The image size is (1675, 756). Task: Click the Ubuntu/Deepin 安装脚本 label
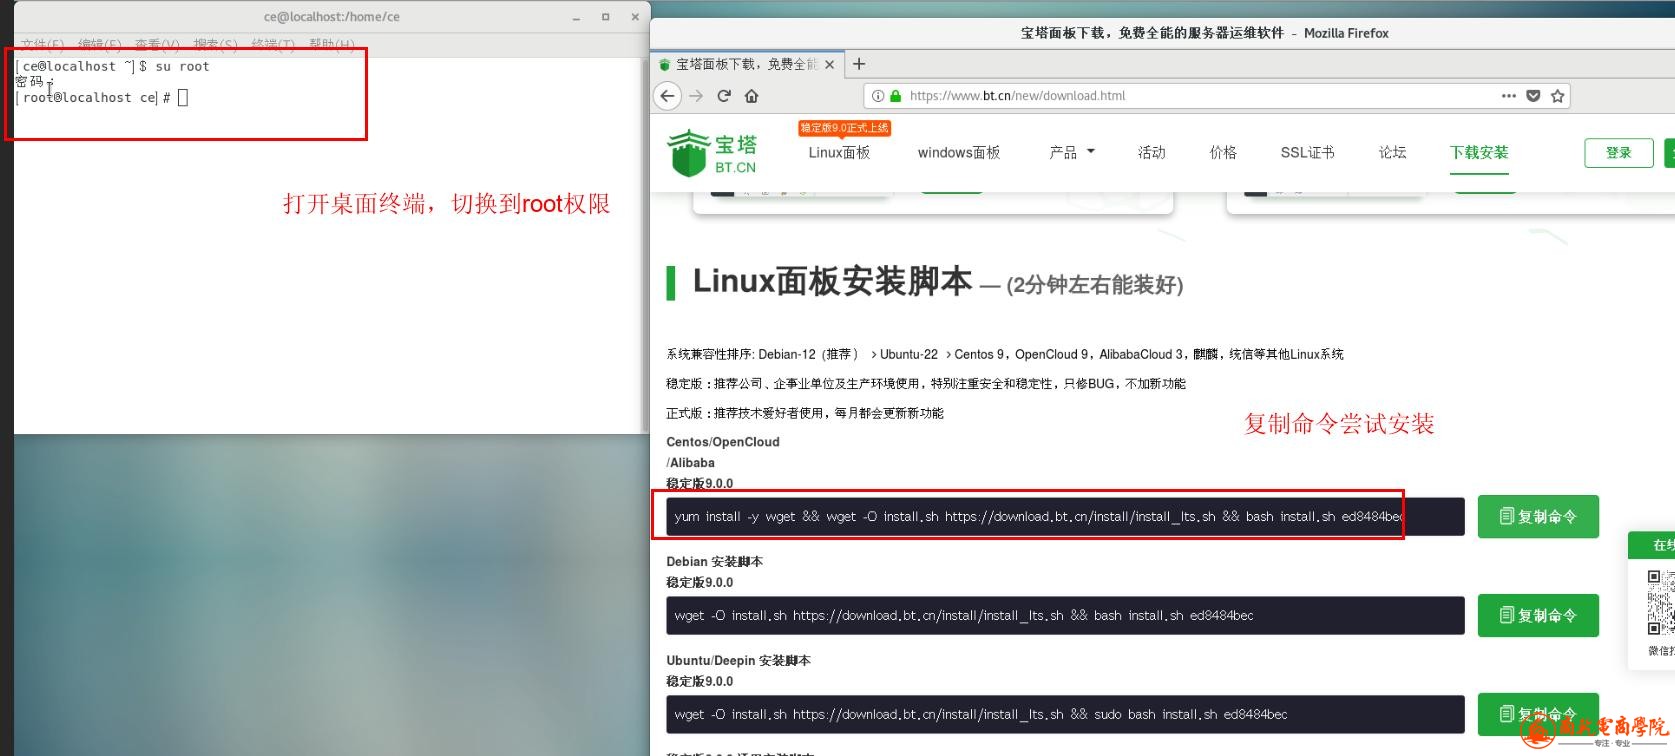point(738,661)
